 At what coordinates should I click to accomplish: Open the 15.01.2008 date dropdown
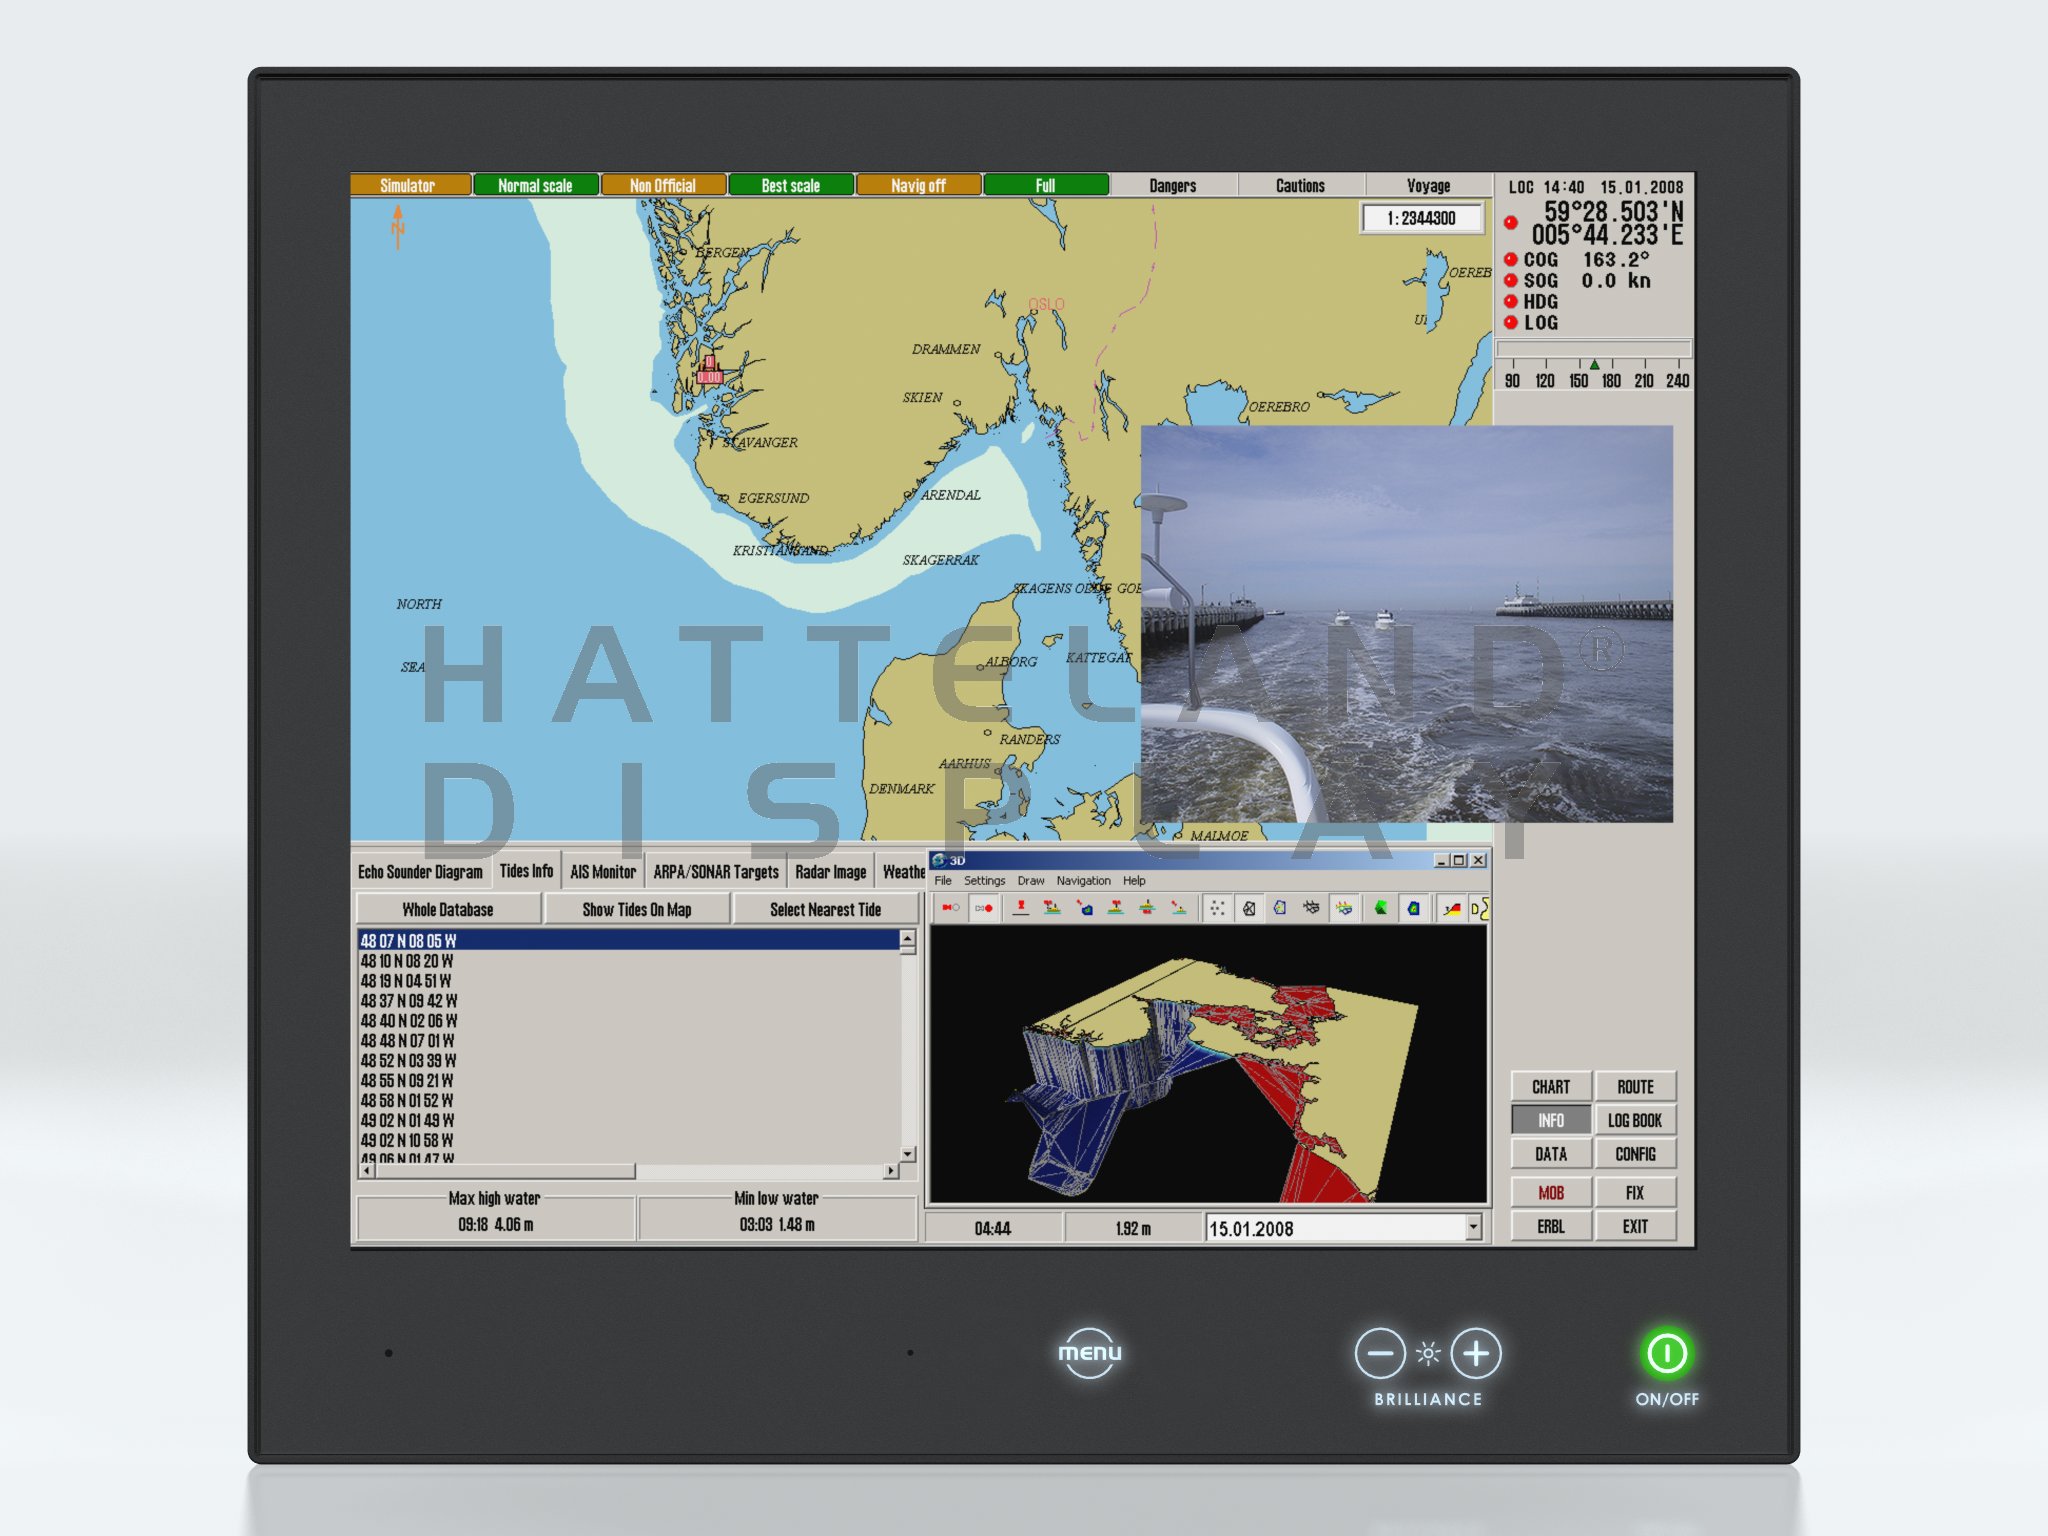(x=1473, y=1227)
